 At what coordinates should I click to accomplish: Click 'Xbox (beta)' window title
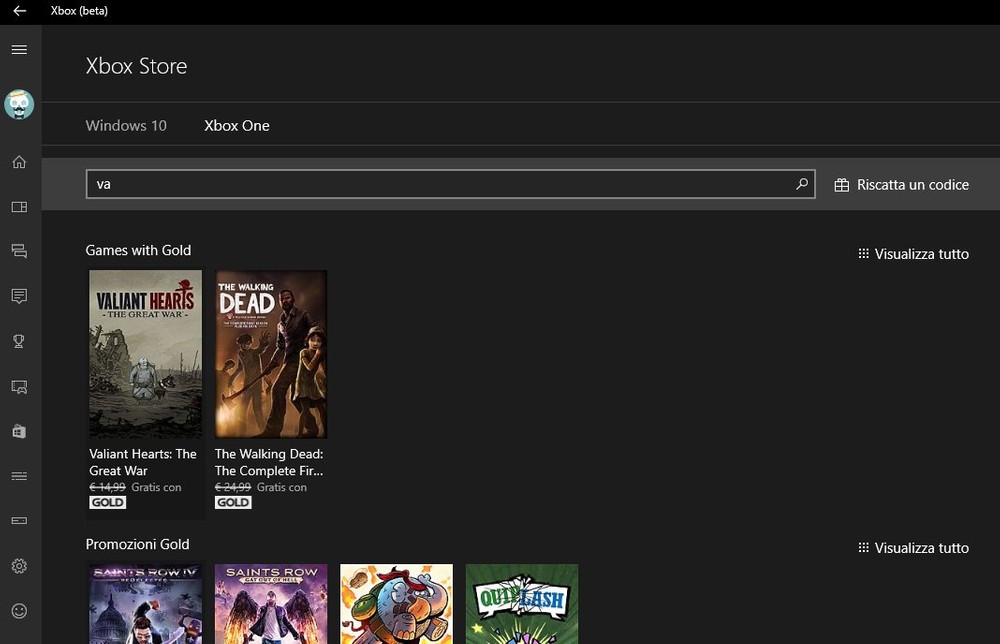79,11
